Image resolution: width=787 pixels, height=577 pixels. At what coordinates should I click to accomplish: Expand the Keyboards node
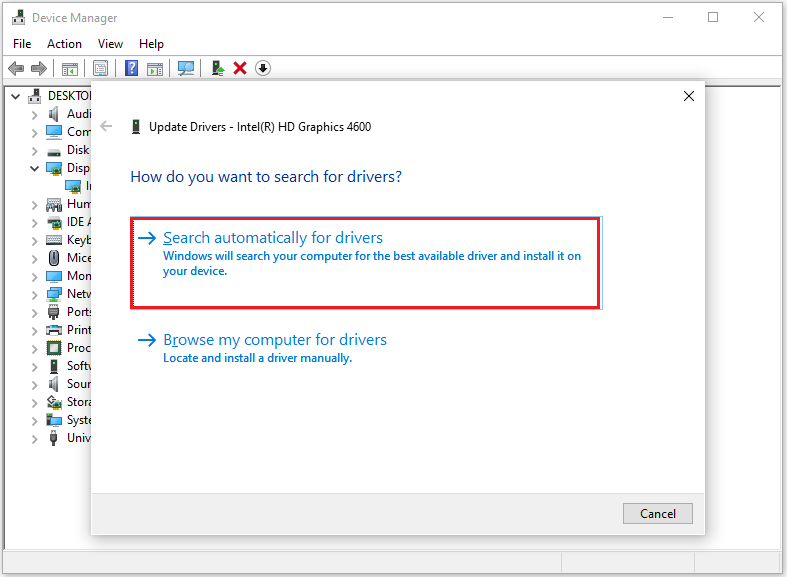pos(34,241)
